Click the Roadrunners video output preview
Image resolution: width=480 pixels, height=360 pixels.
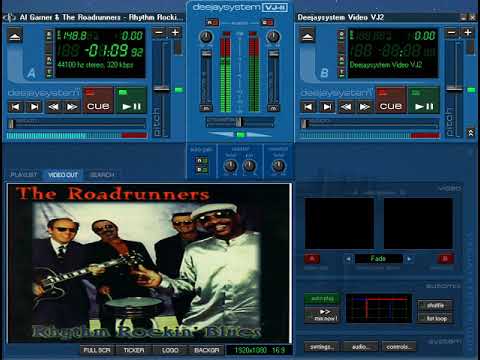pyautogui.click(x=149, y=263)
